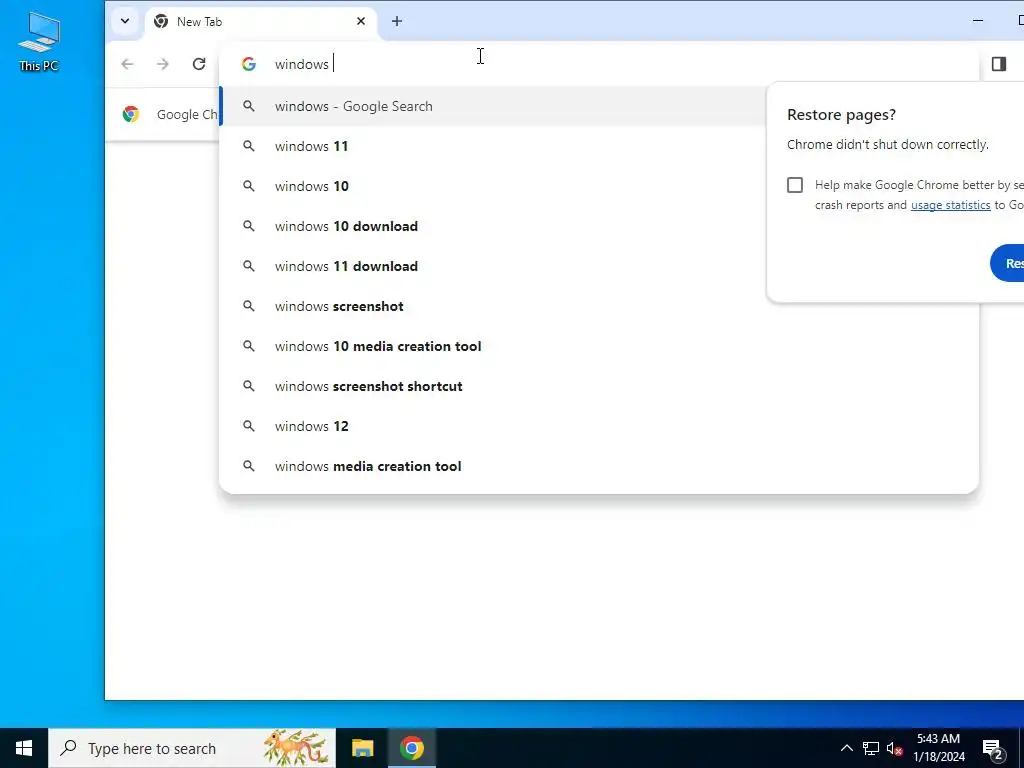Screen dimensions: 1024x768
Task: Click the Chrome taskbar icon
Action: [412, 748]
